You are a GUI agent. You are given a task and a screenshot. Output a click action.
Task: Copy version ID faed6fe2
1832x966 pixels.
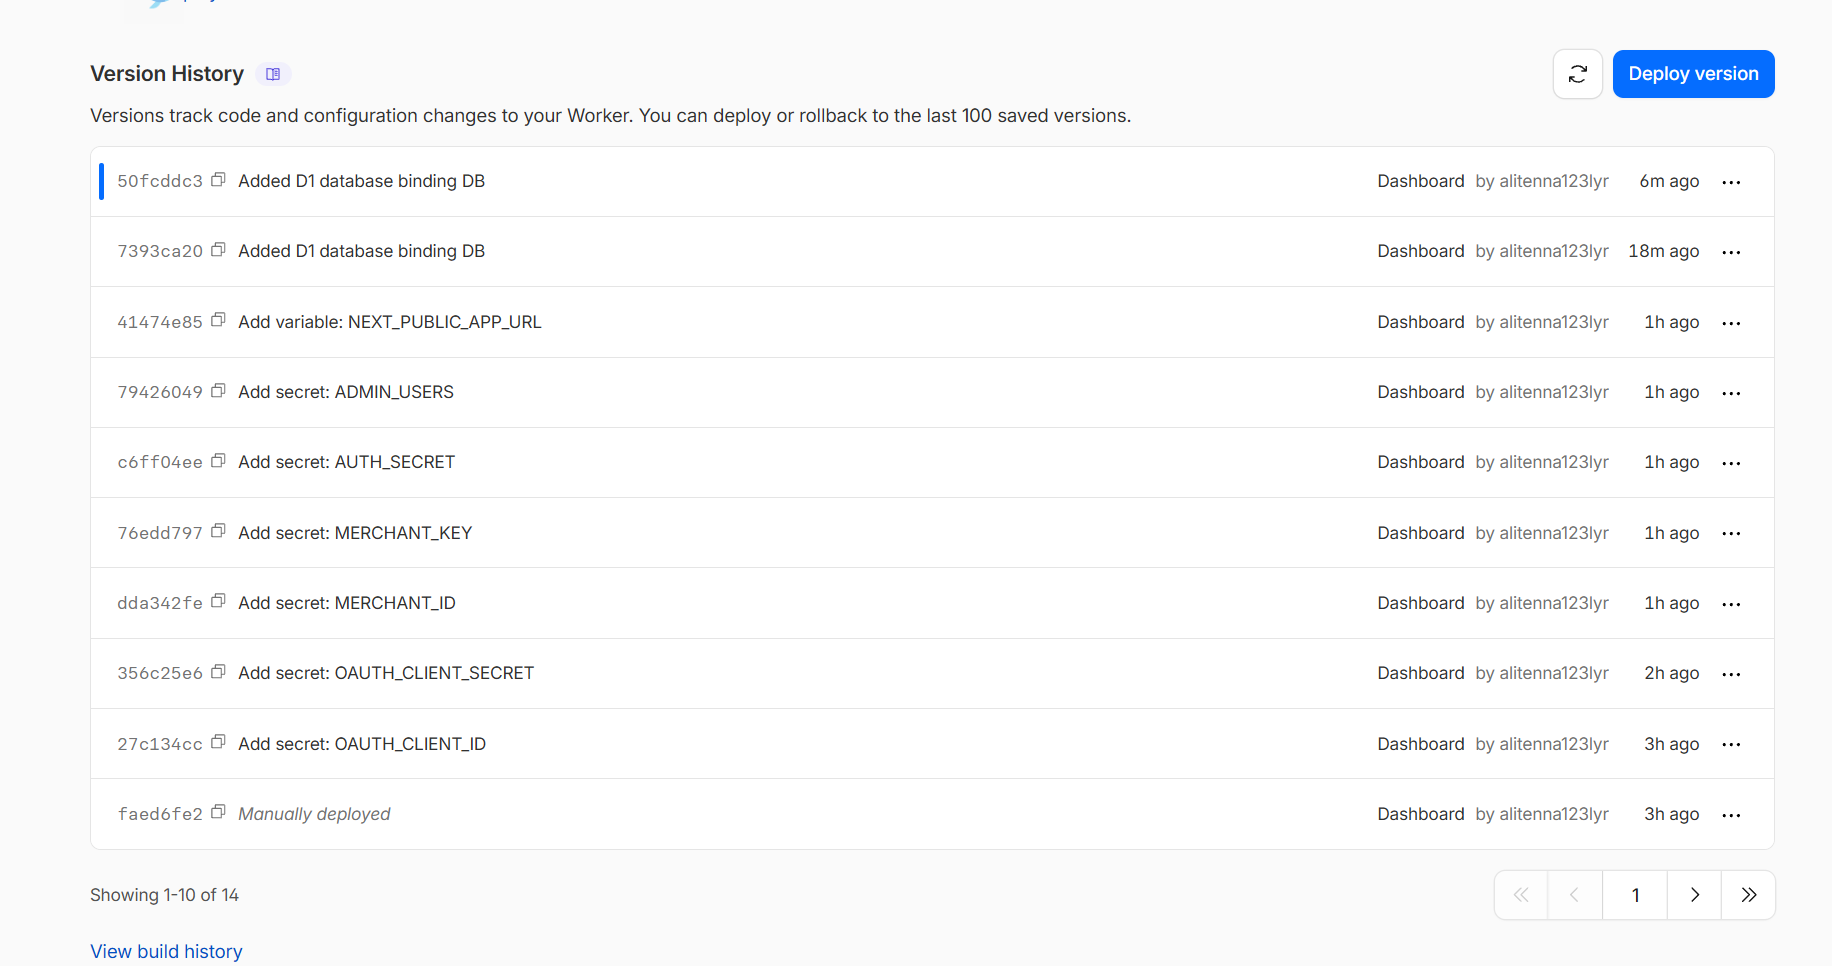pos(218,812)
